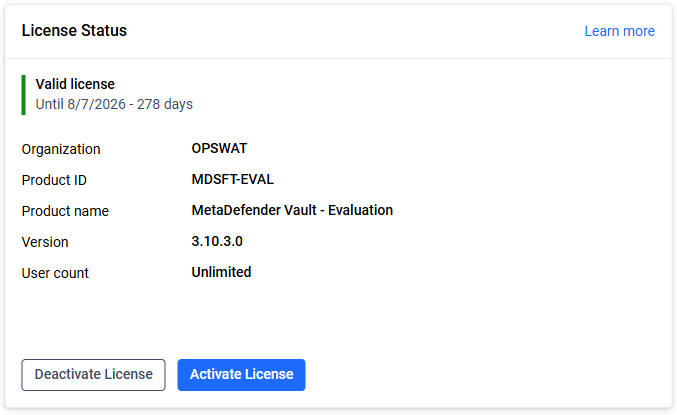Click the Version field label

coord(45,242)
